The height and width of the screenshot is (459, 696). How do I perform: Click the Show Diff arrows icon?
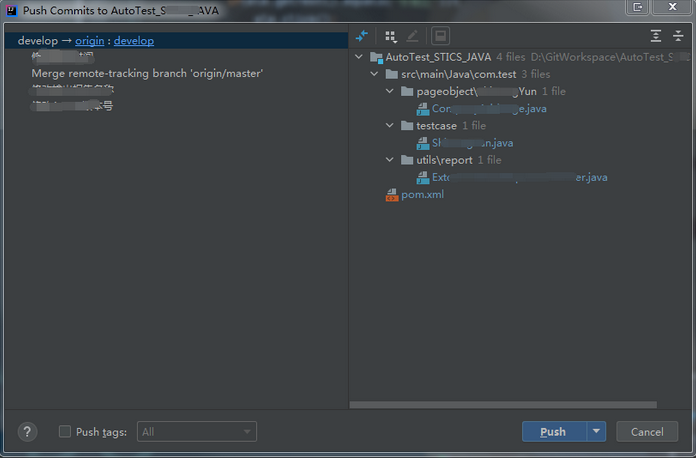pos(362,36)
